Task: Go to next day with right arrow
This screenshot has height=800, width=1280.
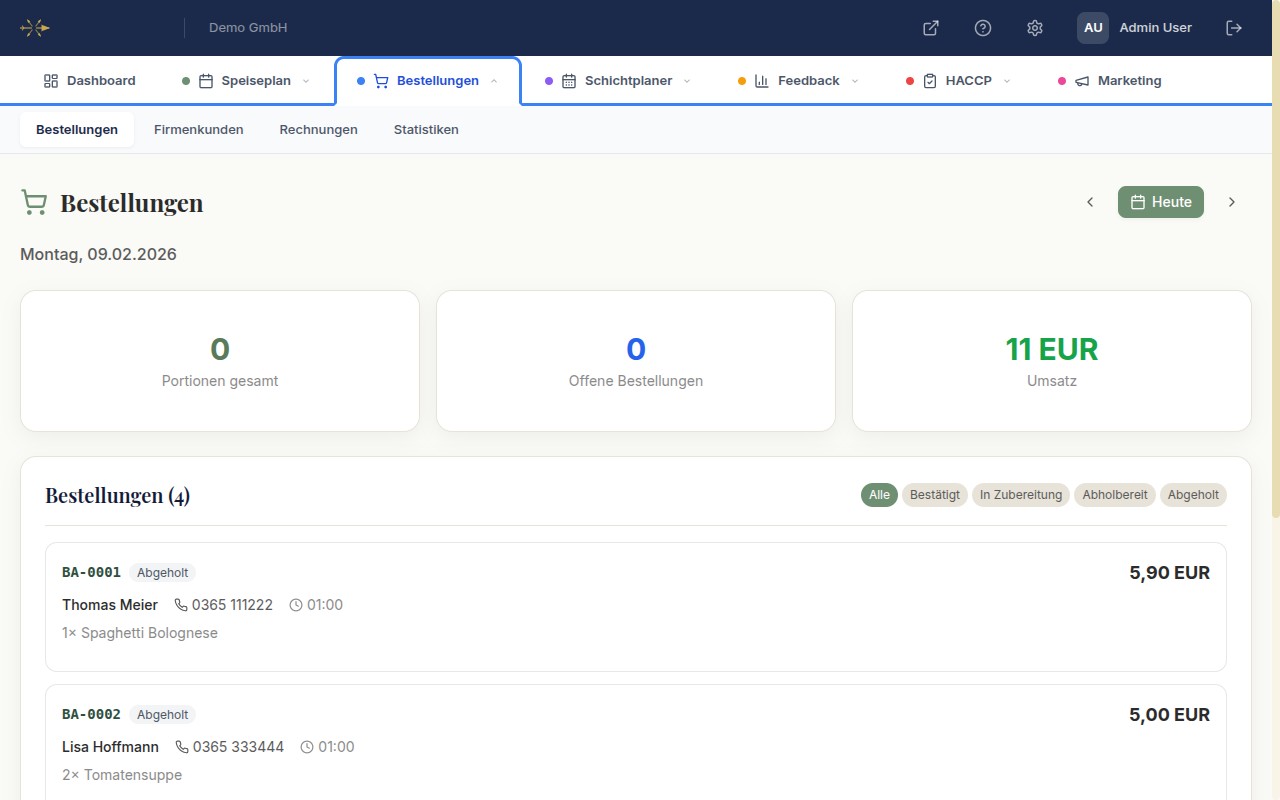Action: 1232,202
